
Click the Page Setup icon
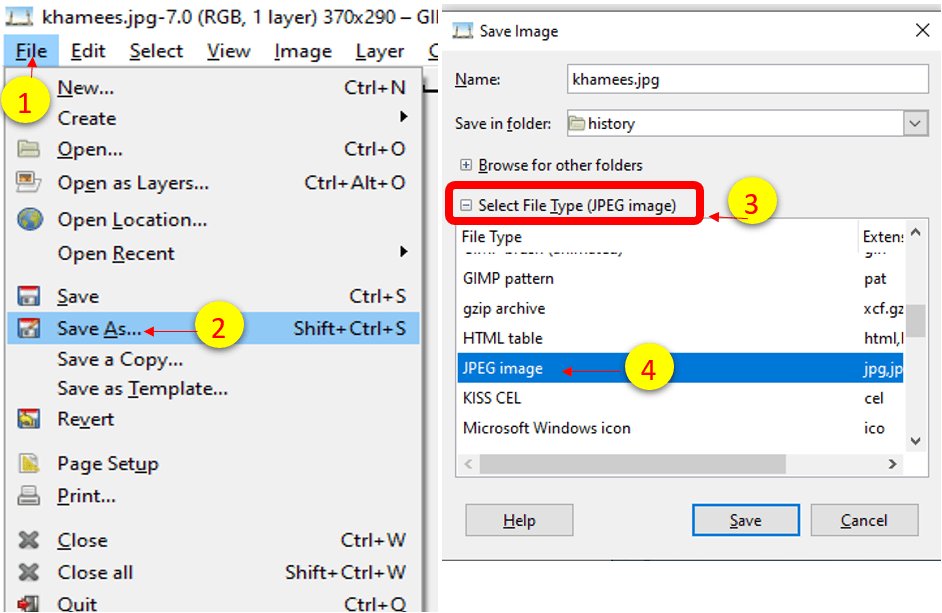pyautogui.click(x=28, y=463)
